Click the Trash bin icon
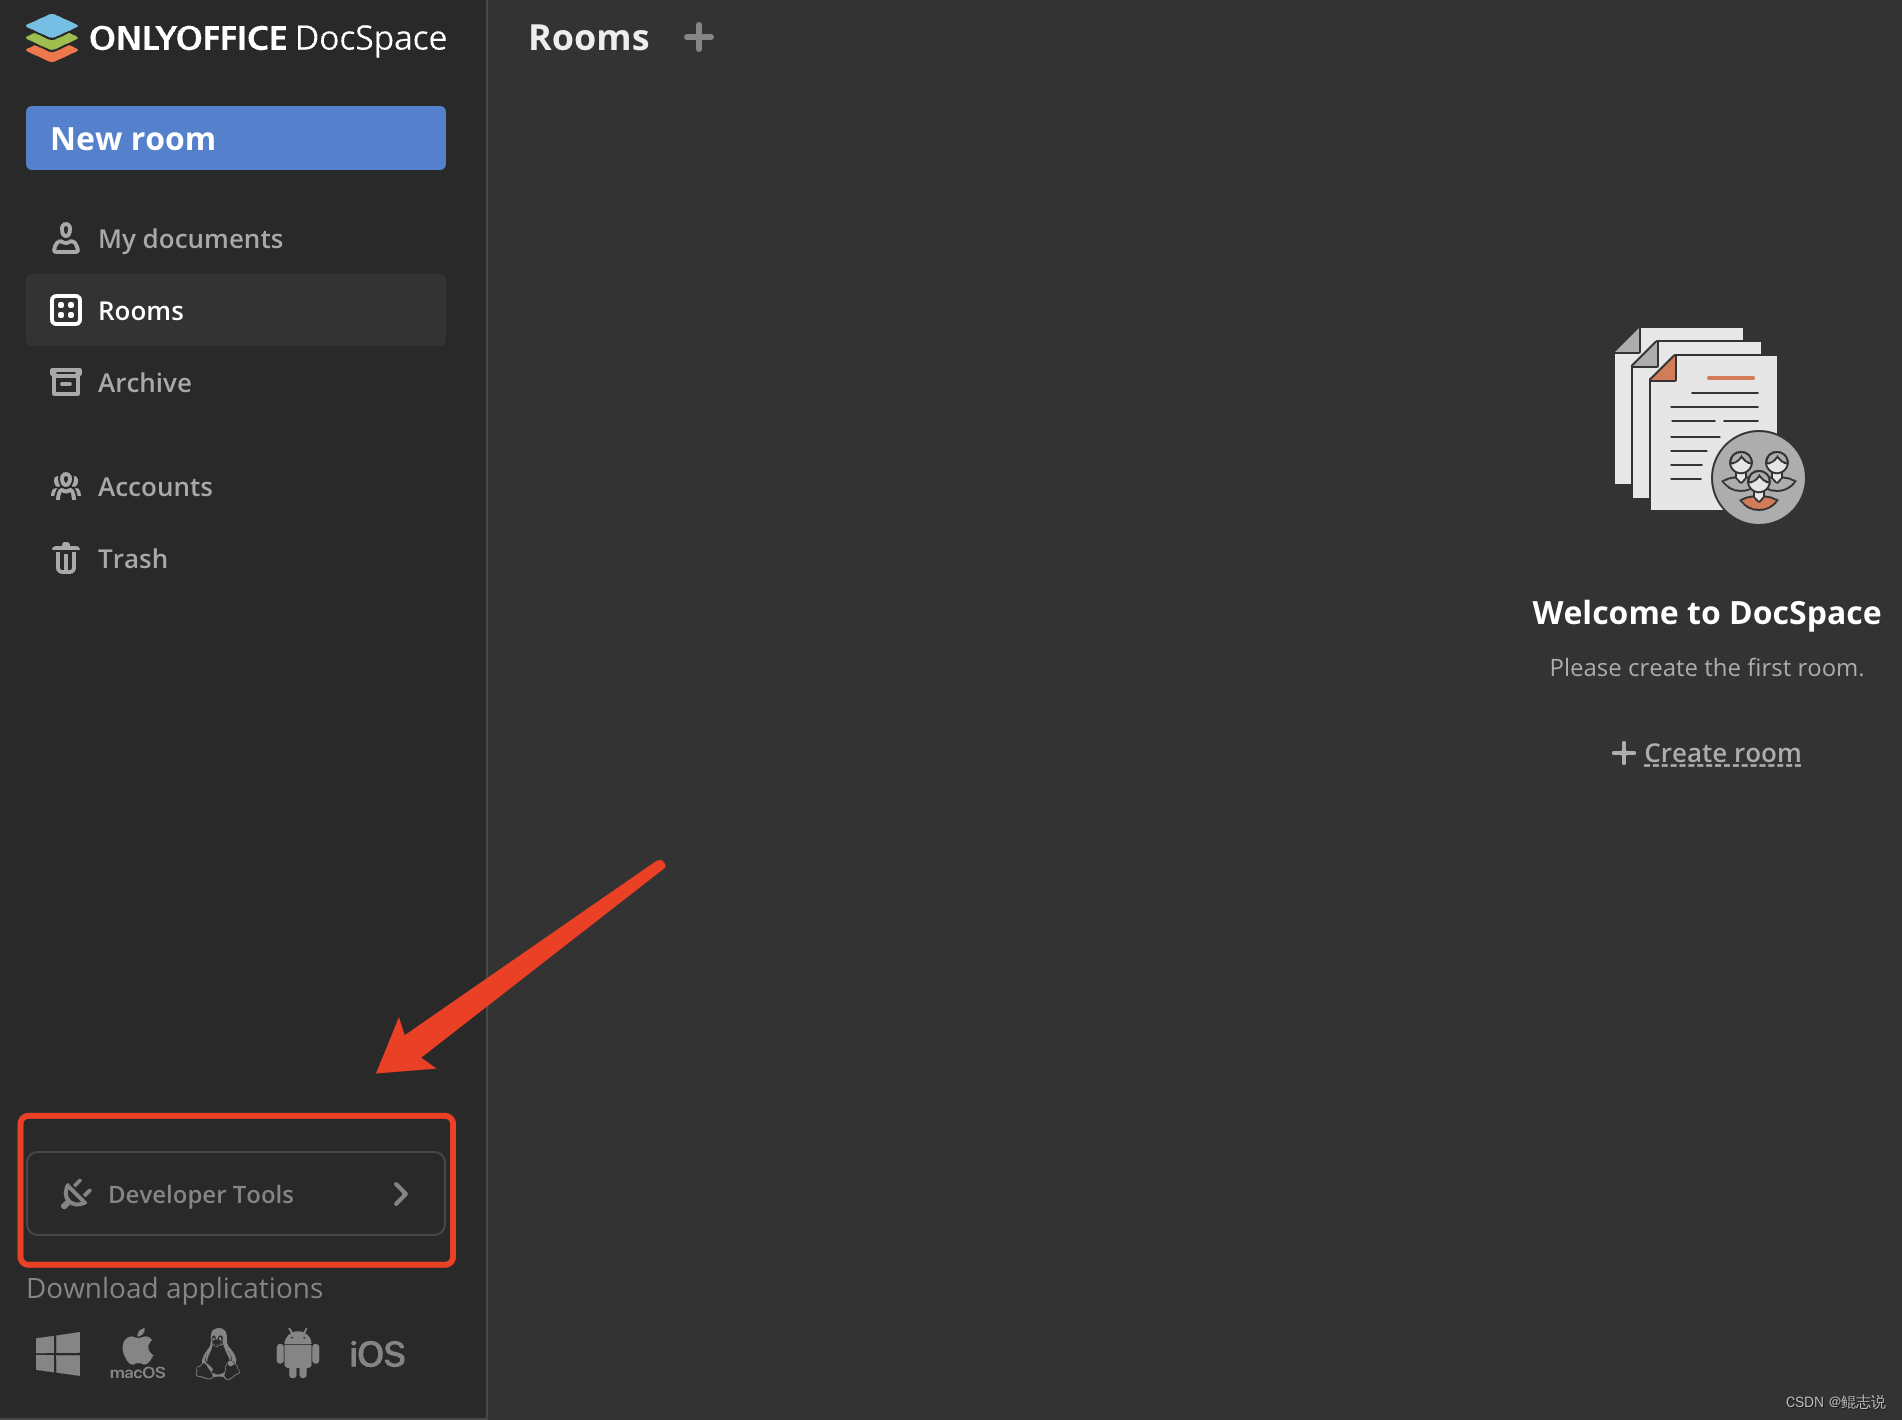Viewport: 1902px width, 1420px height. (66, 558)
